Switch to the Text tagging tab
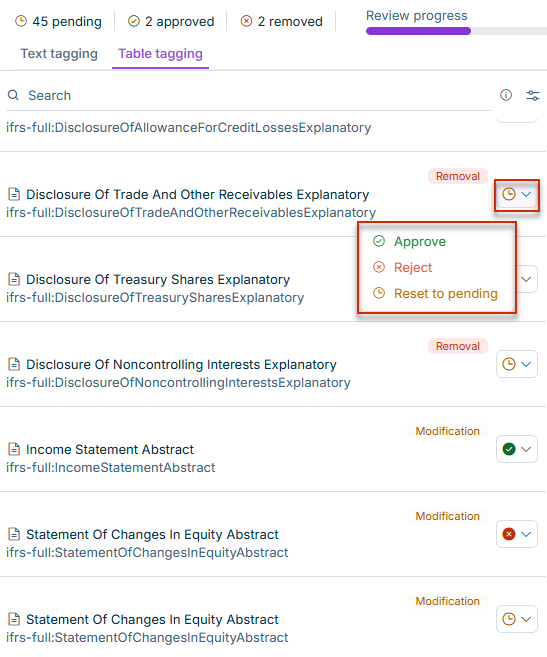 (x=59, y=54)
